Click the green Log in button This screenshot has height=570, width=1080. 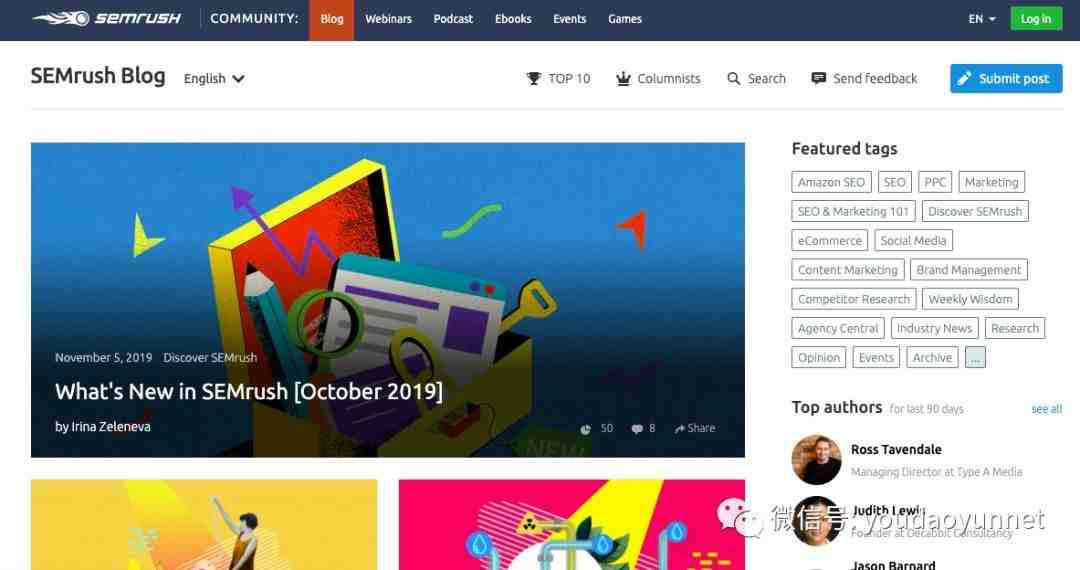click(x=1036, y=19)
